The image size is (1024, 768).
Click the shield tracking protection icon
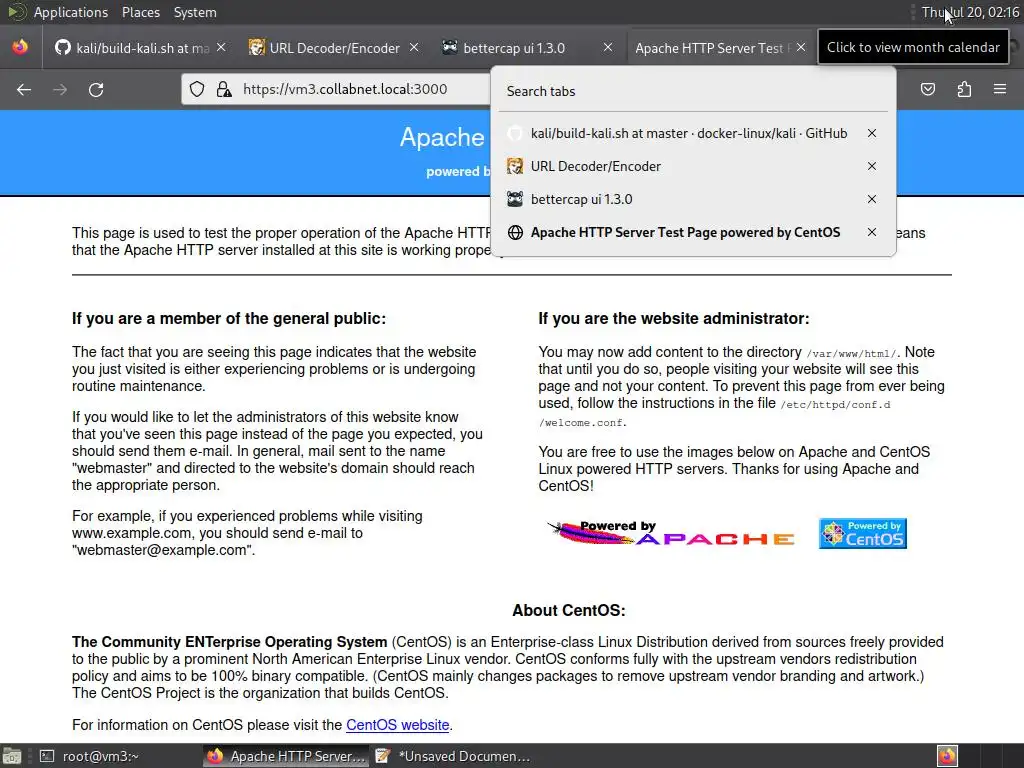[197, 89]
